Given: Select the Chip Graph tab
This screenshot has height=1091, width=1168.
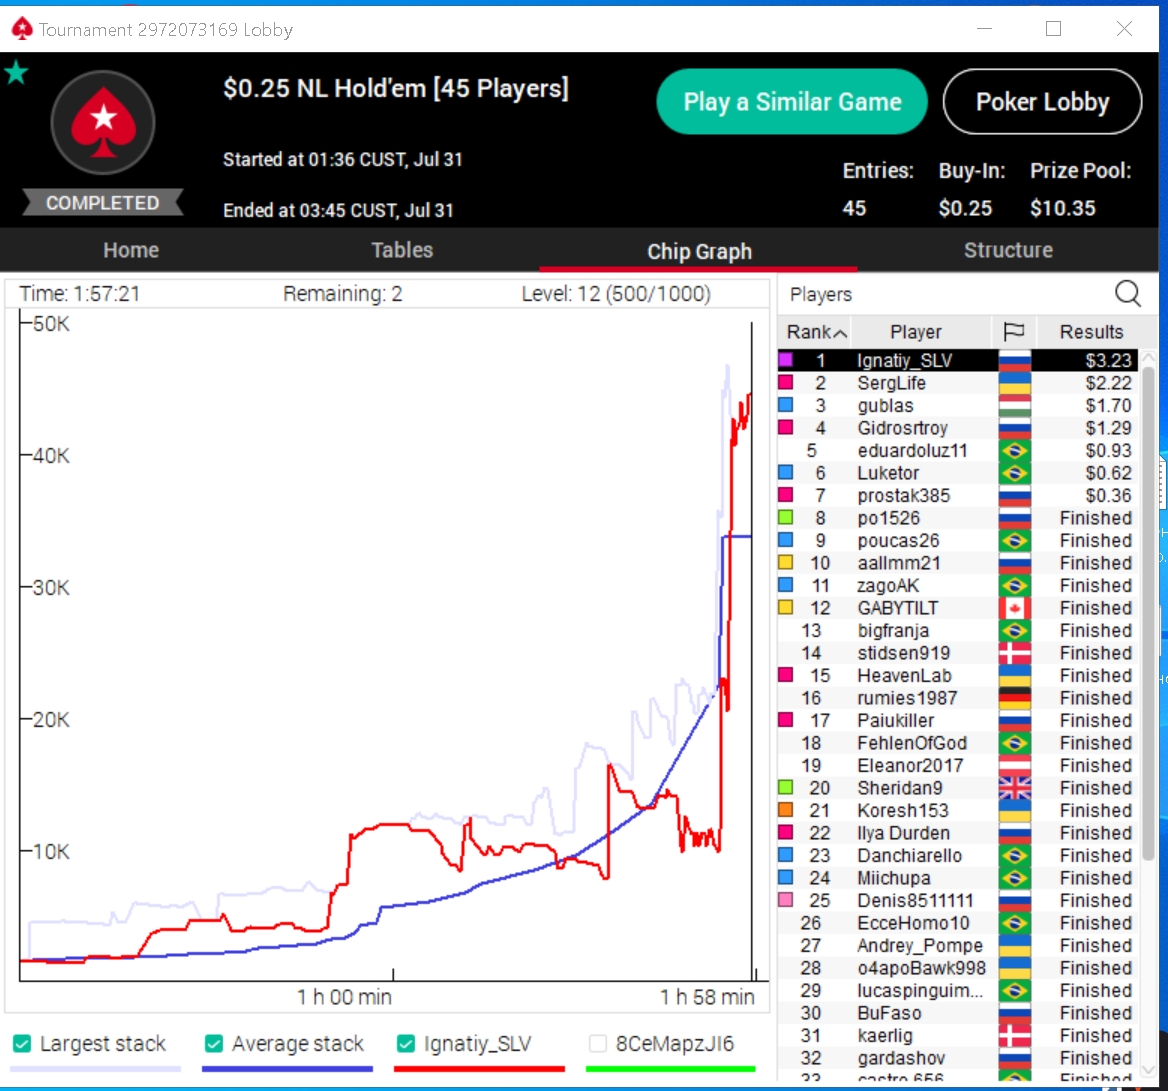Looking at the screenshot, I should [x=699, y=252].
